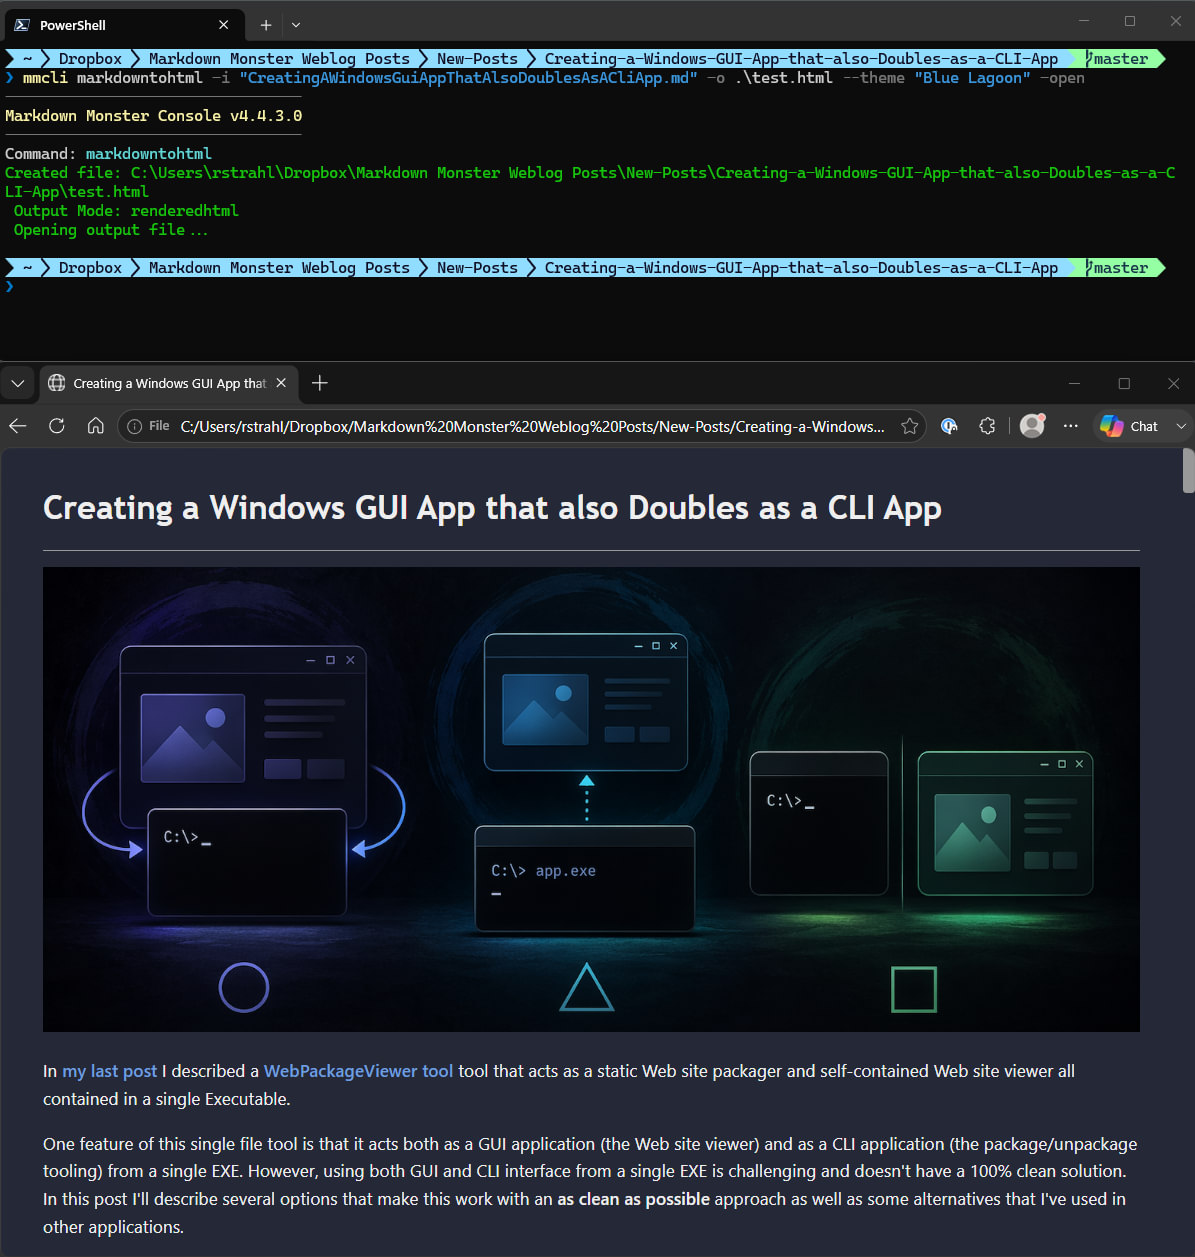Select the 'Creating a Windows GUI App' browser tab

[x=167, y=383]
